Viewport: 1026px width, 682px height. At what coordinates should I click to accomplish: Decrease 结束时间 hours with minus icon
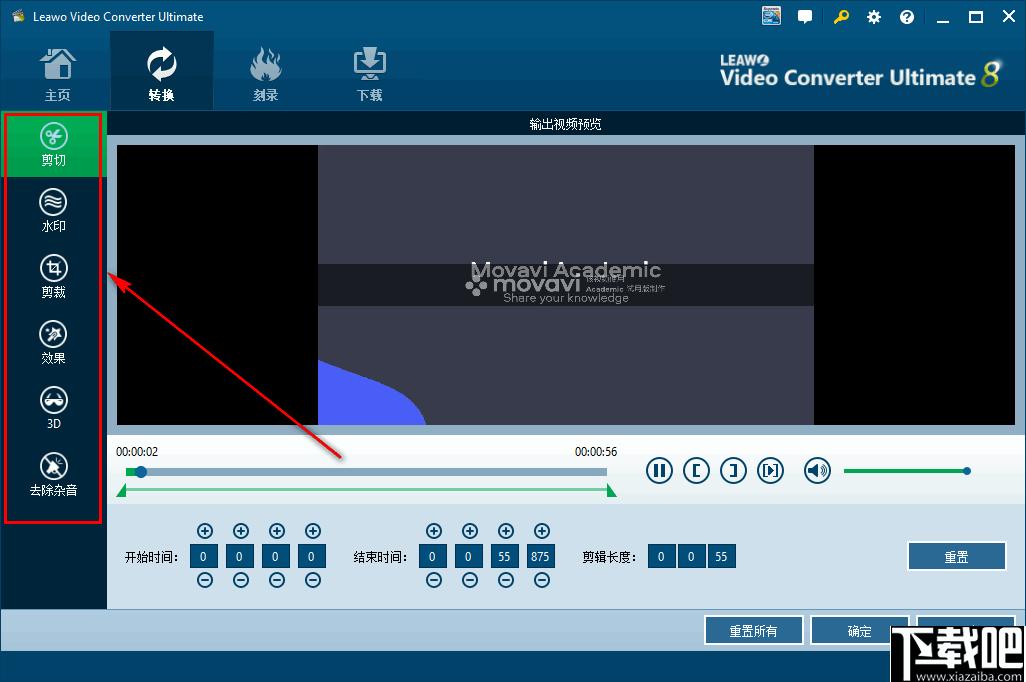pos(434,580)
